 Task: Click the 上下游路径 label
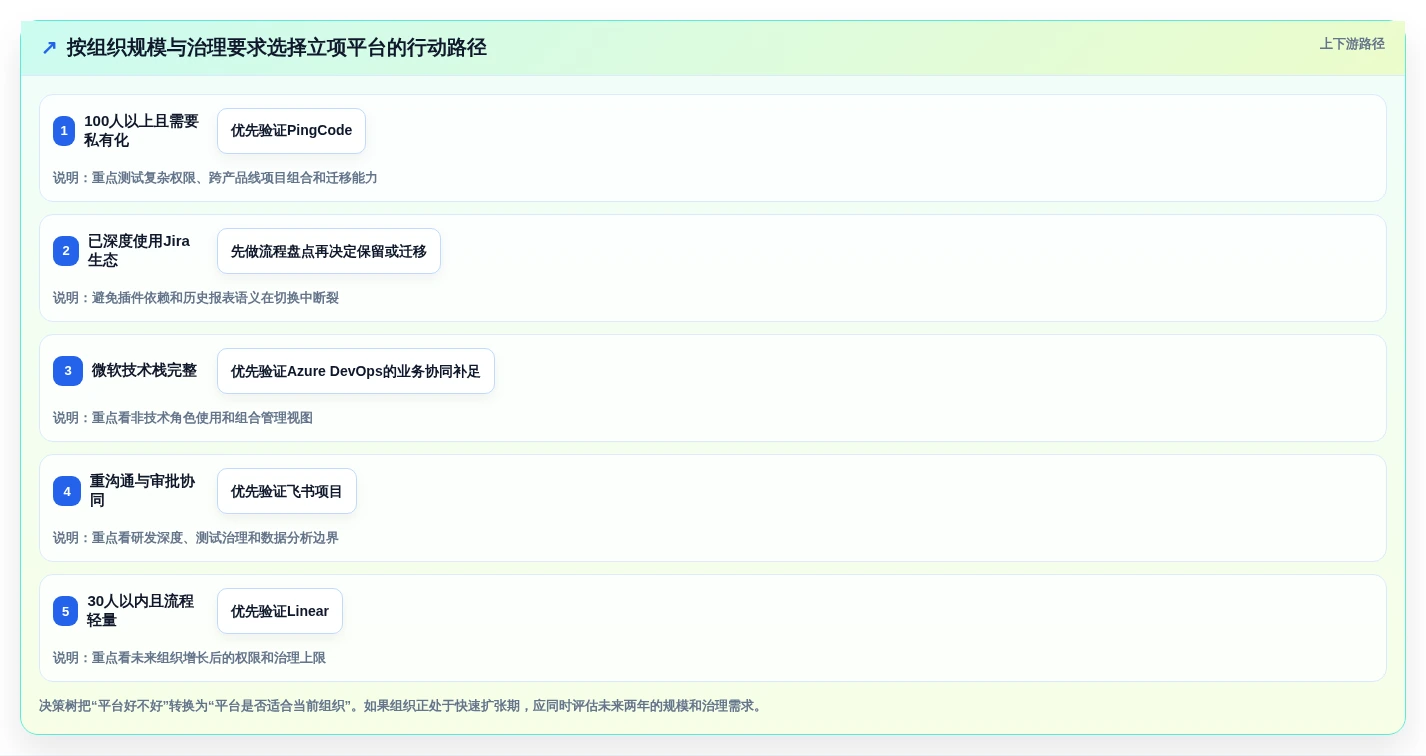(x=1352, y=44)
